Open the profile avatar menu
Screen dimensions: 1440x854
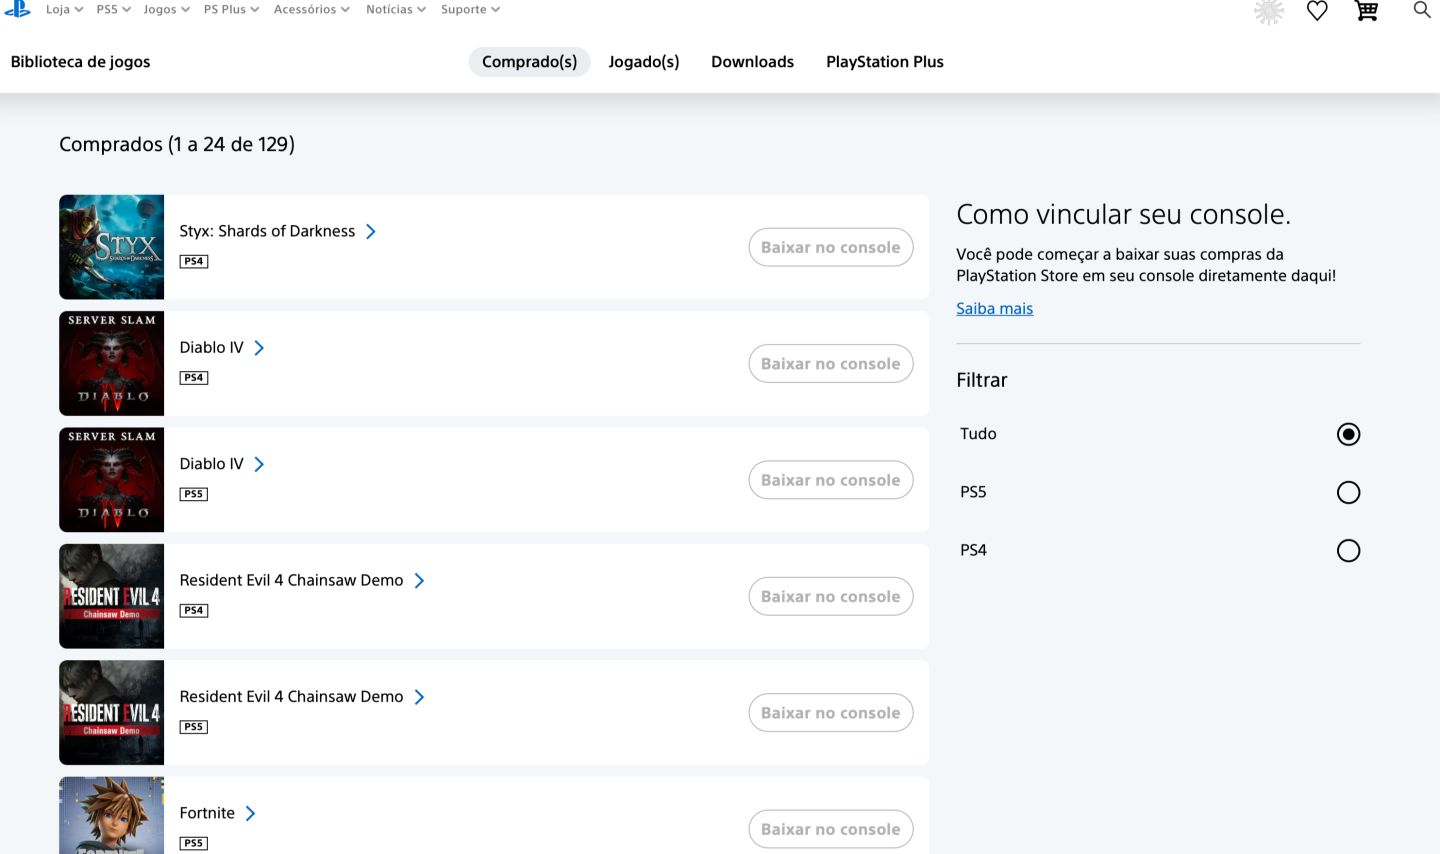point(1269,11)
